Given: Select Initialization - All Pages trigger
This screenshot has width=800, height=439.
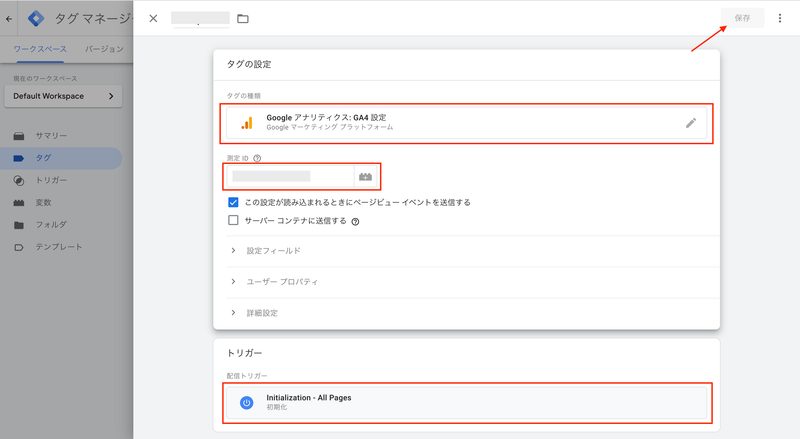Looking at the screenshot, I should [x=466, y=403].
